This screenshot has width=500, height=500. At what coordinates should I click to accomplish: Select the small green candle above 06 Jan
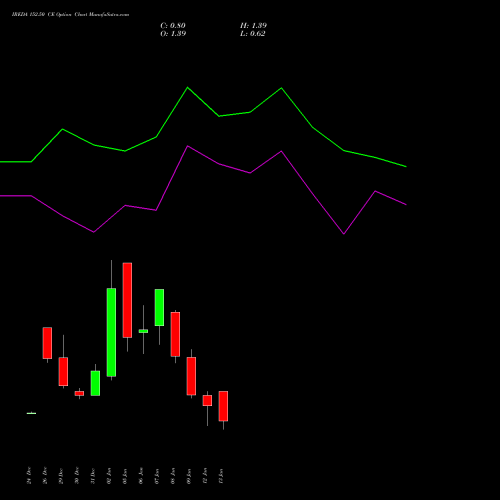[x=143, y=331]
